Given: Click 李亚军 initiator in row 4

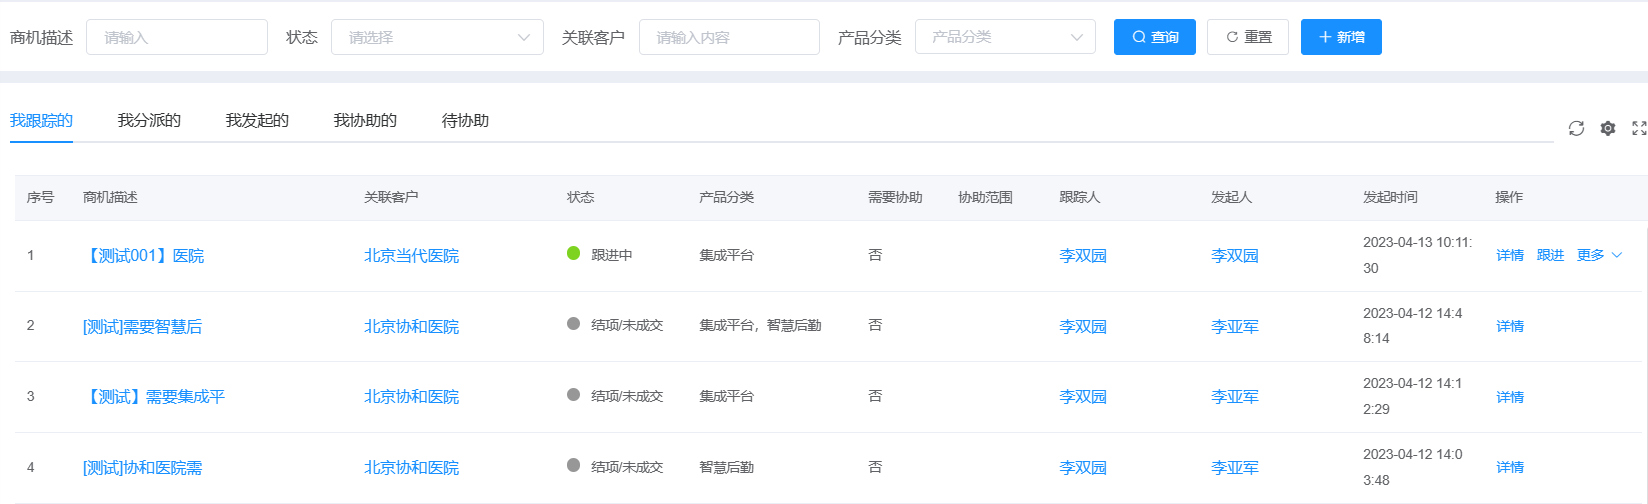Looking at the screenshot, I should [1234, 467].
